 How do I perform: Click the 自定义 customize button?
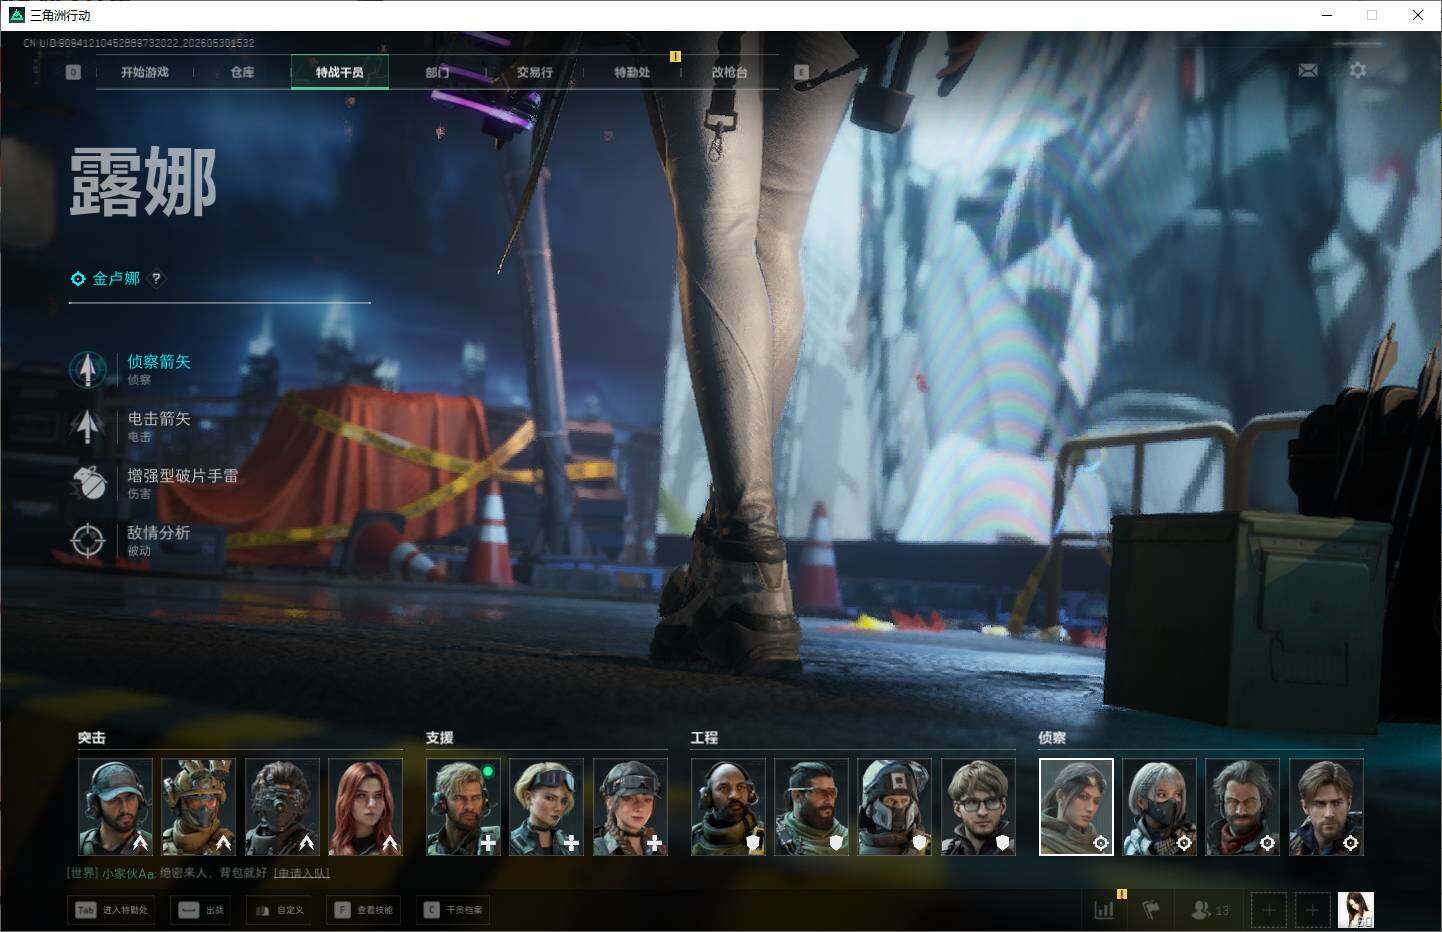279,910
